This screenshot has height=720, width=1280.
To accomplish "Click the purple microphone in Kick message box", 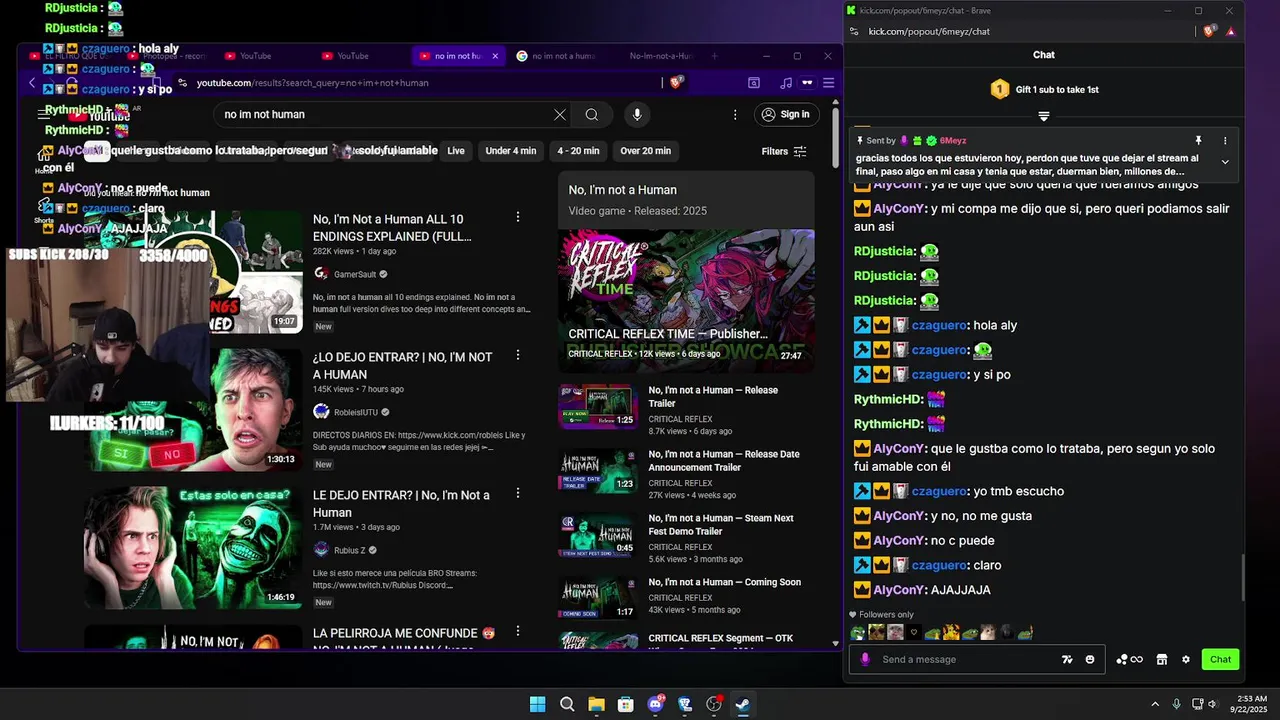I will pos(865,659).
